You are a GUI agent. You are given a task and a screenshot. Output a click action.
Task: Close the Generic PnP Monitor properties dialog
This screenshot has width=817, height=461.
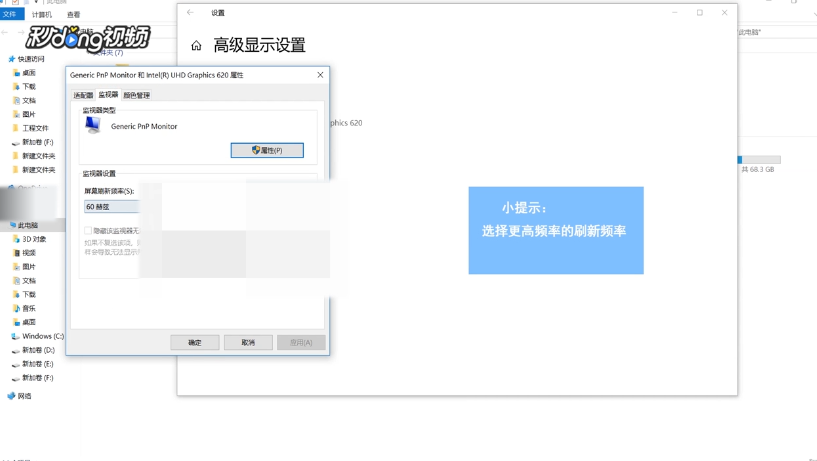point(320,75)
